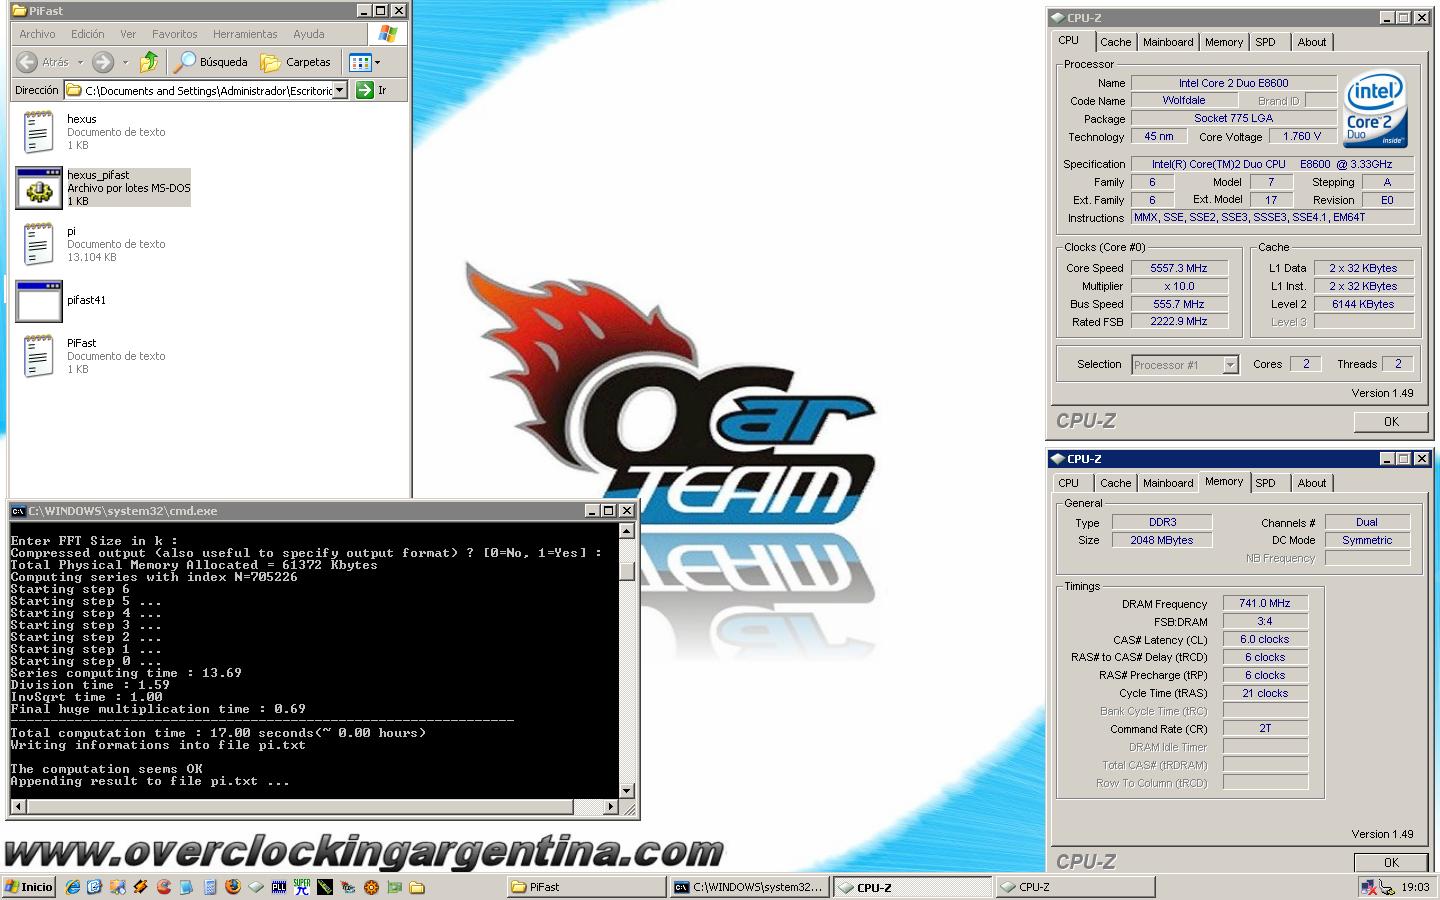Open SPD tab in lower CPU-Z window
This screenshot has width=1440, height=900.
1266,483
